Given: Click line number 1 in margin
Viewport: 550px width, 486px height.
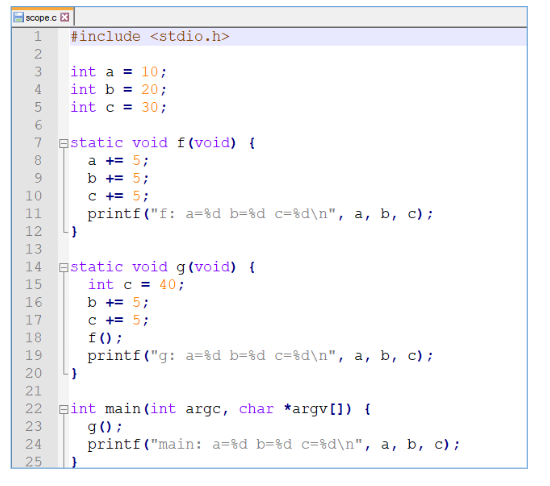Looking at the screenshot, I should [x=38, y=36].
